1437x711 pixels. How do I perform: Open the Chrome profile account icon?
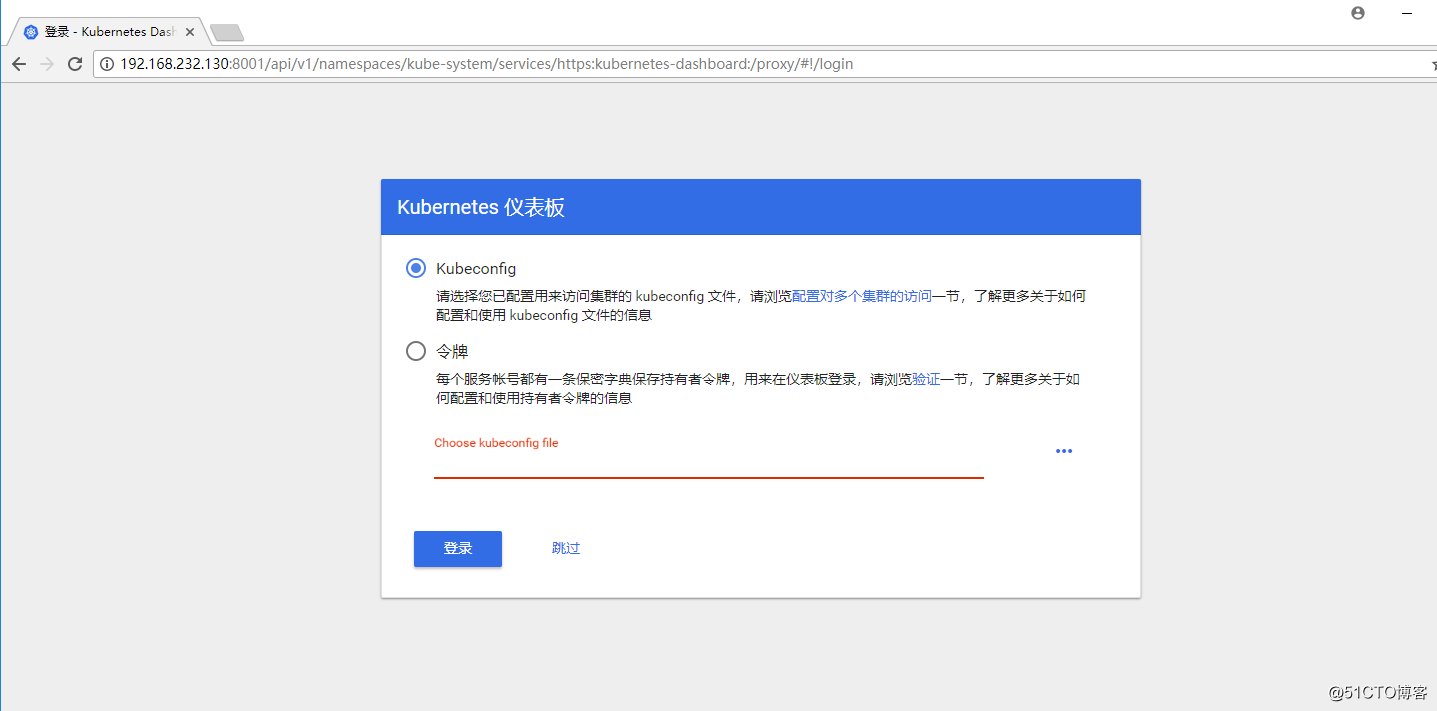tap(1357, 13)
